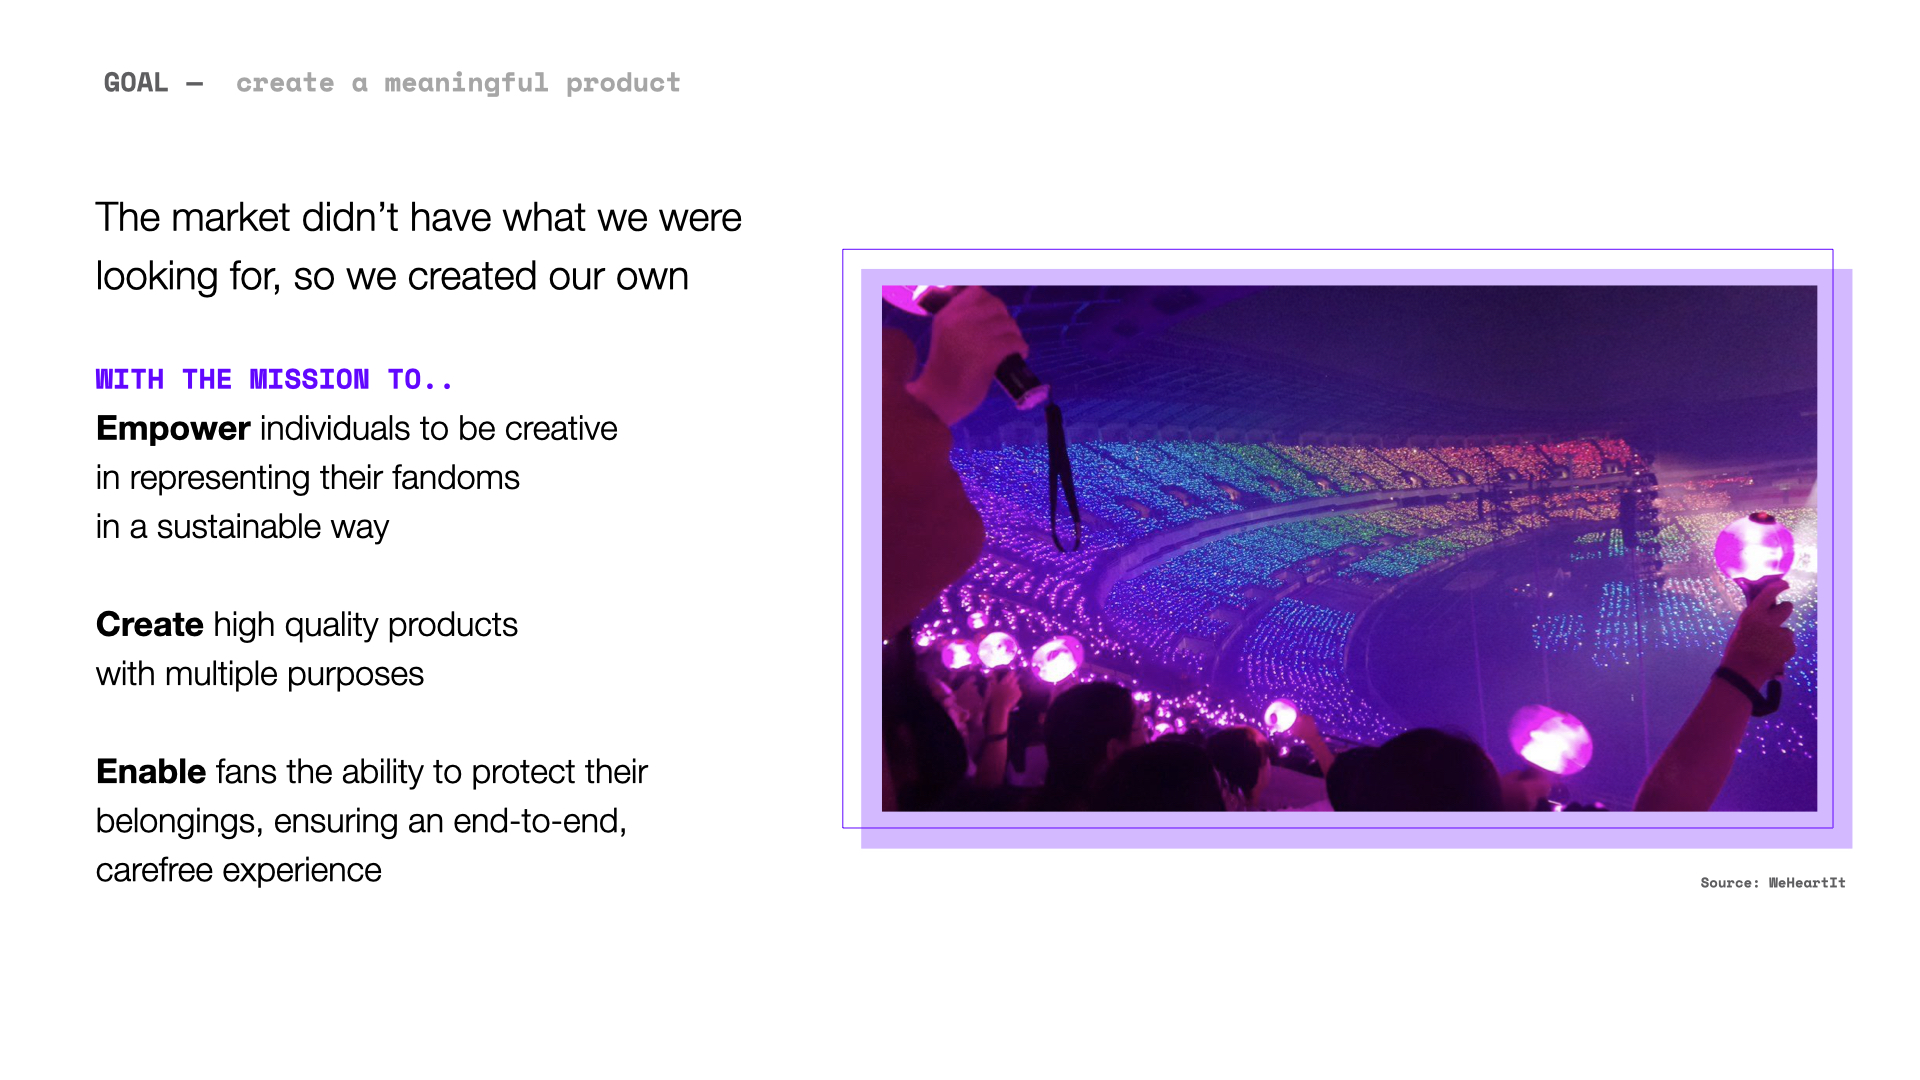
Task: Select the bold word 'Create'
Action: pos(150,625)
